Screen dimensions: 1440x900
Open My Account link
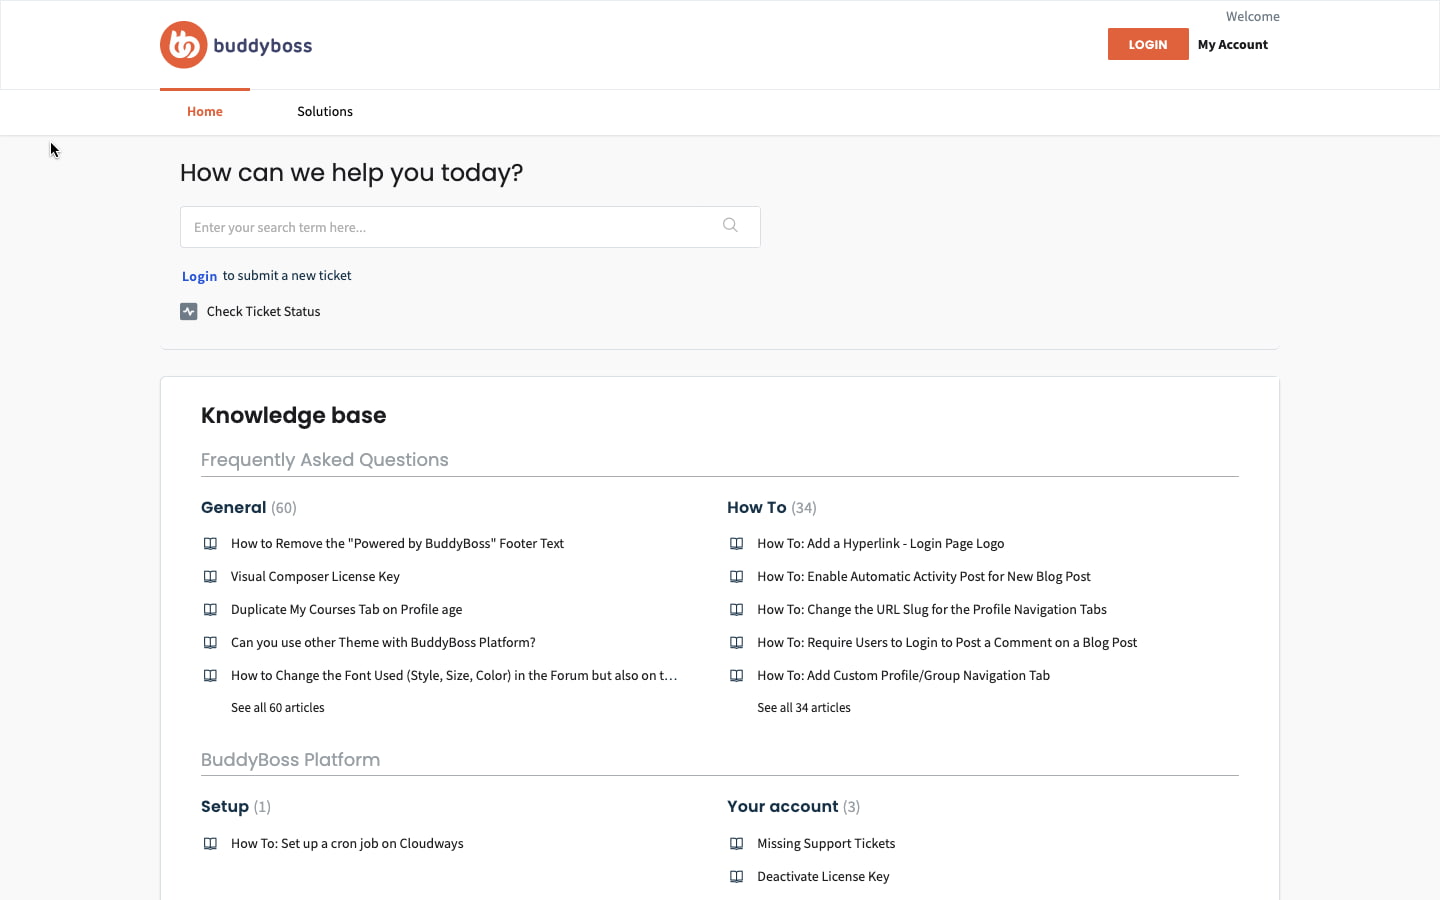[x=1232, y=45]
